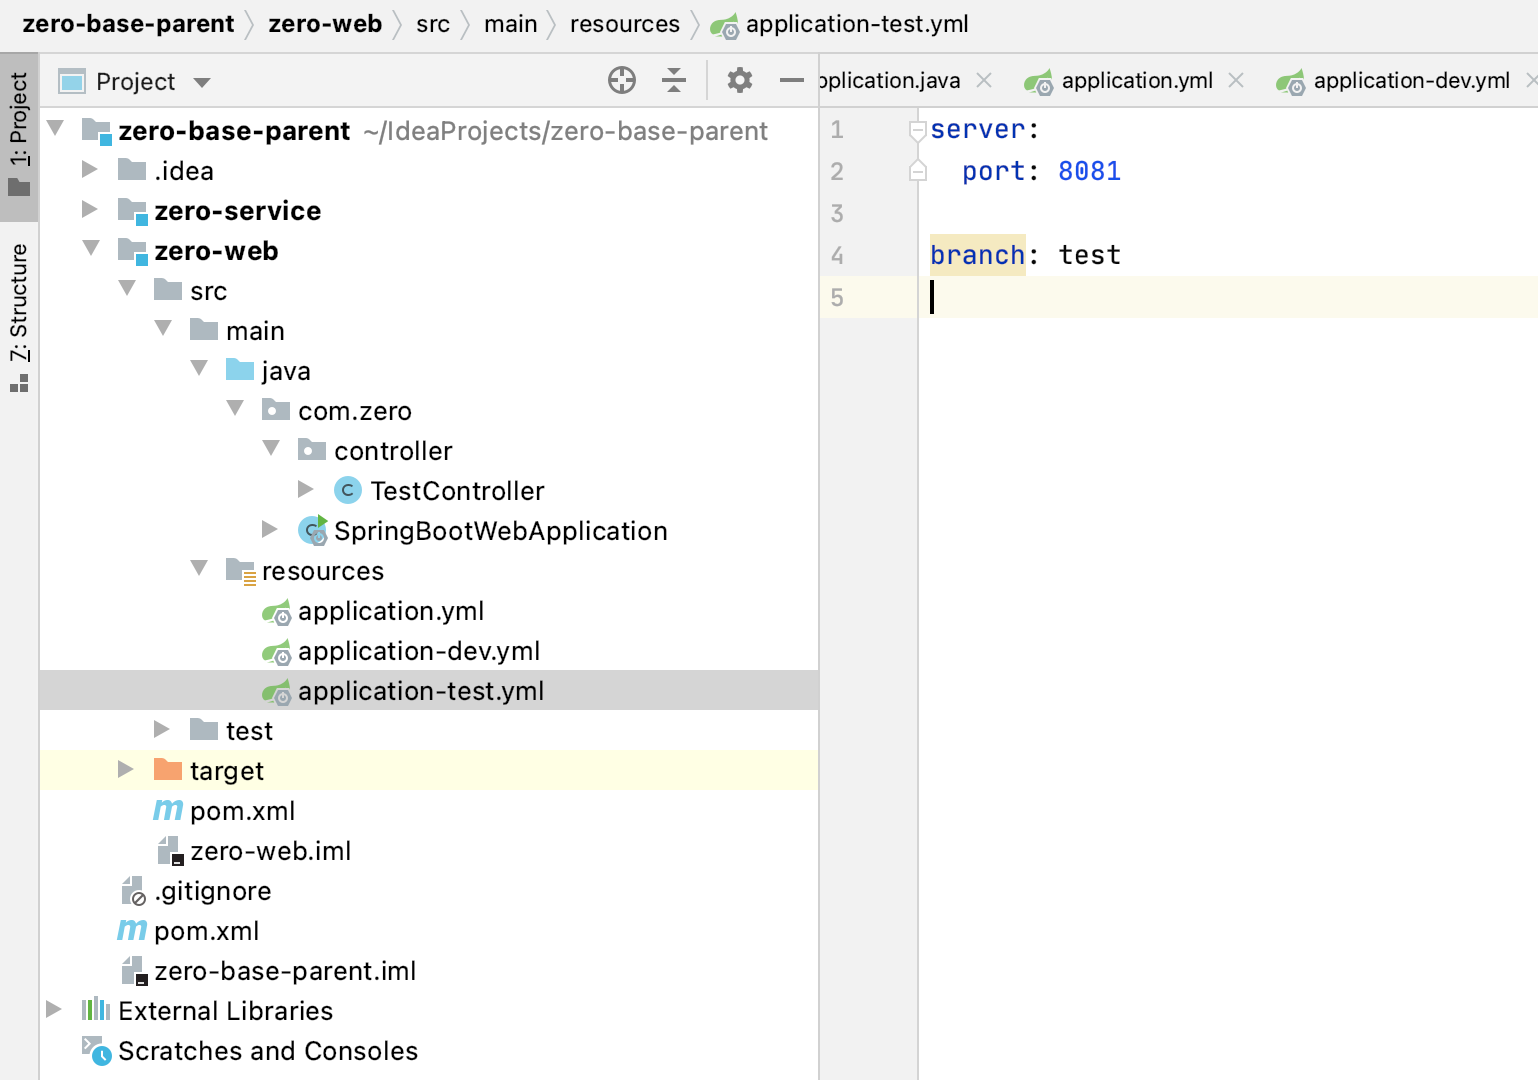
Task: Expand the zero-service module
Action: pos(90,209)
